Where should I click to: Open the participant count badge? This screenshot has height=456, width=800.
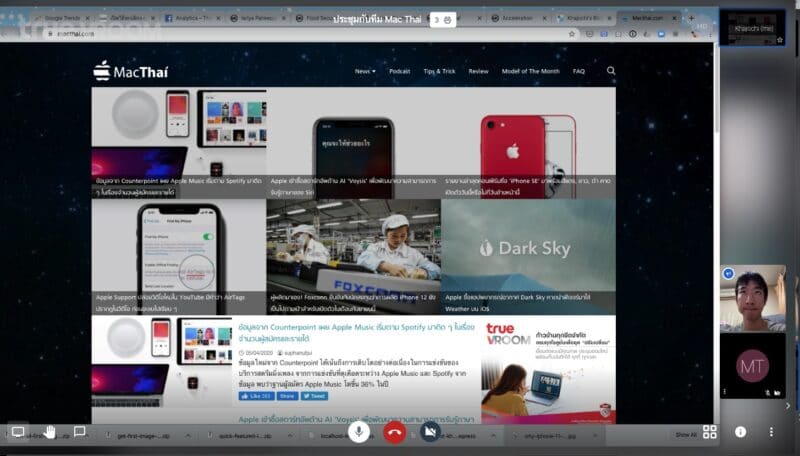(442, 20)
